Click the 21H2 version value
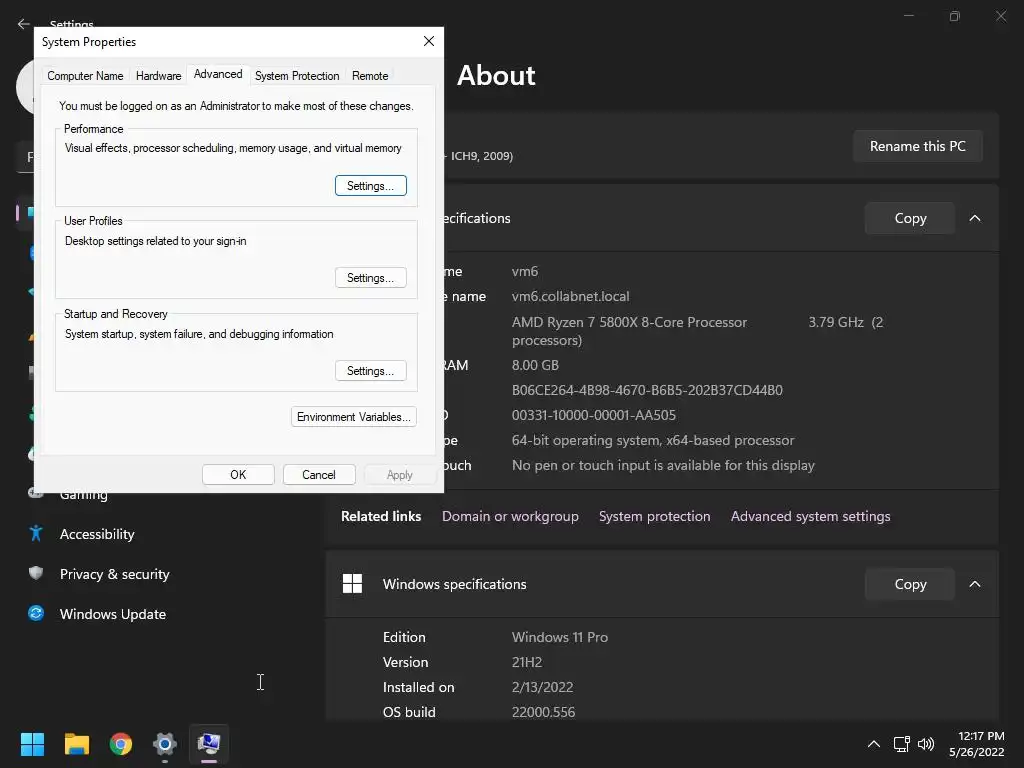This screenshot has height=768, width=1024. point(526,662)
